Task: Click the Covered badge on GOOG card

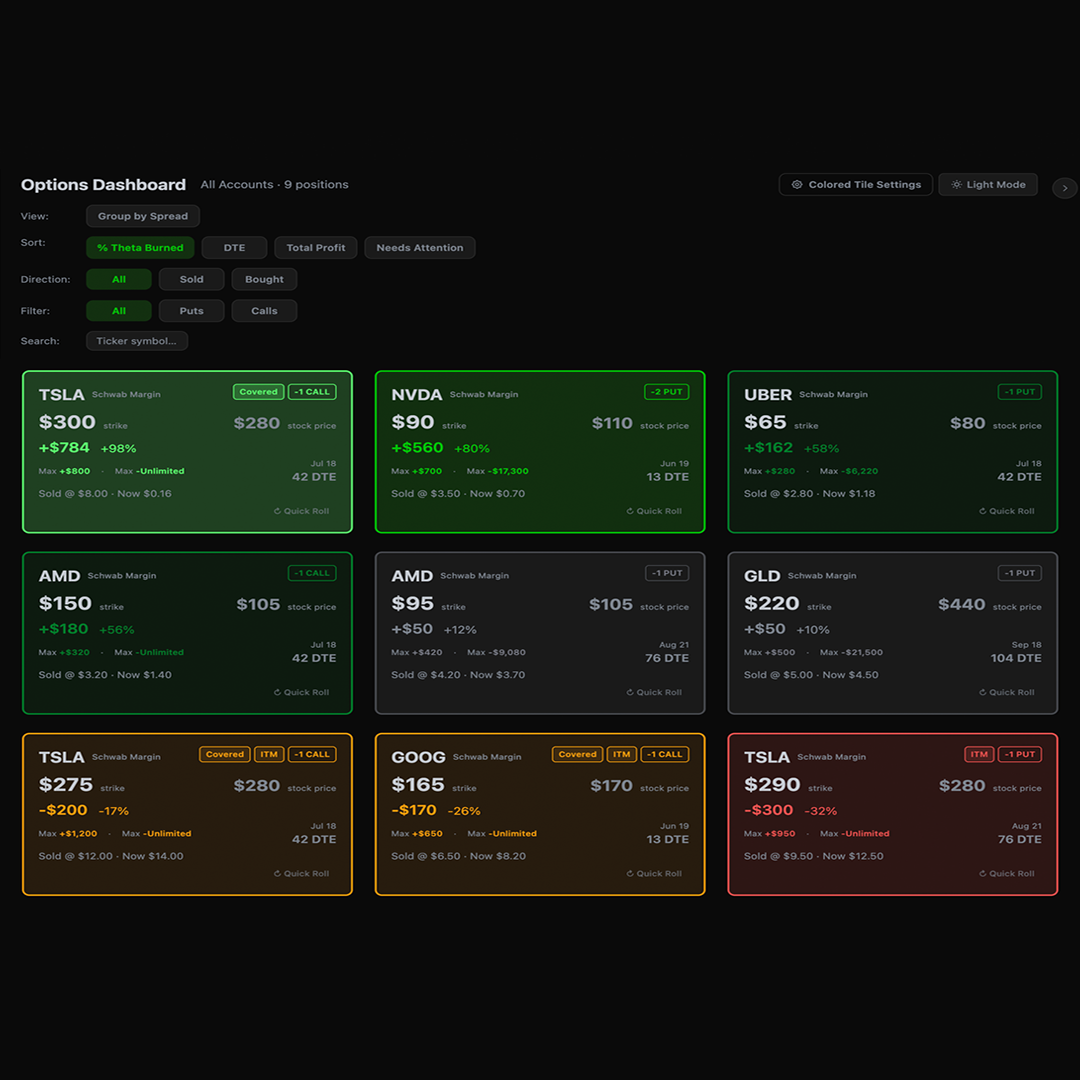Action: coord(578,754)
